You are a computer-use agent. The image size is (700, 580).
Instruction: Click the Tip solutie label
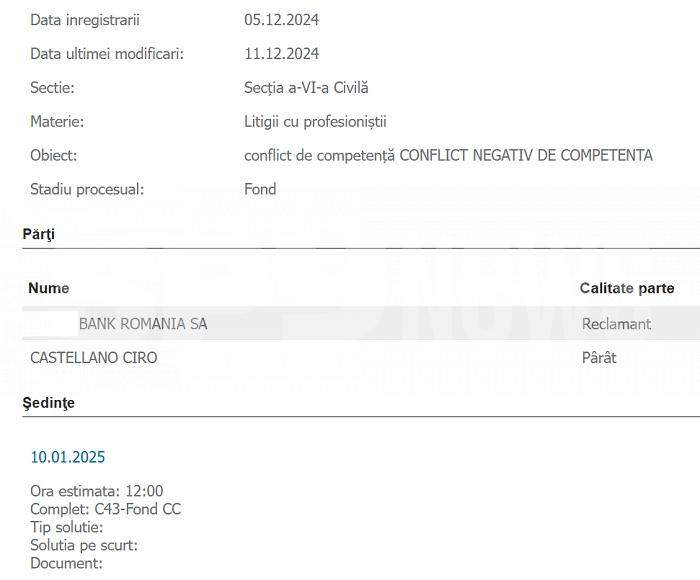[x=67, y=527]
